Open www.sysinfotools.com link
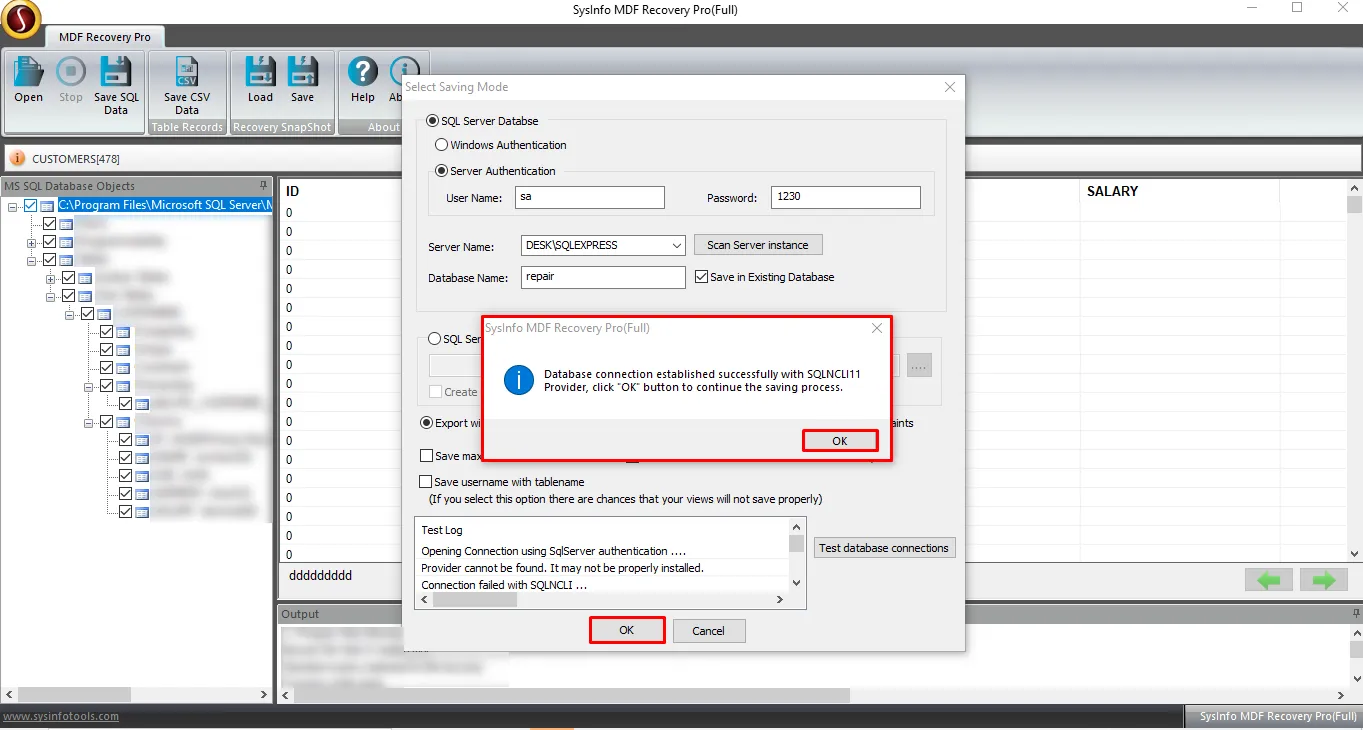The height and width of the screenshot is (730, 1363). pos(61,716)
